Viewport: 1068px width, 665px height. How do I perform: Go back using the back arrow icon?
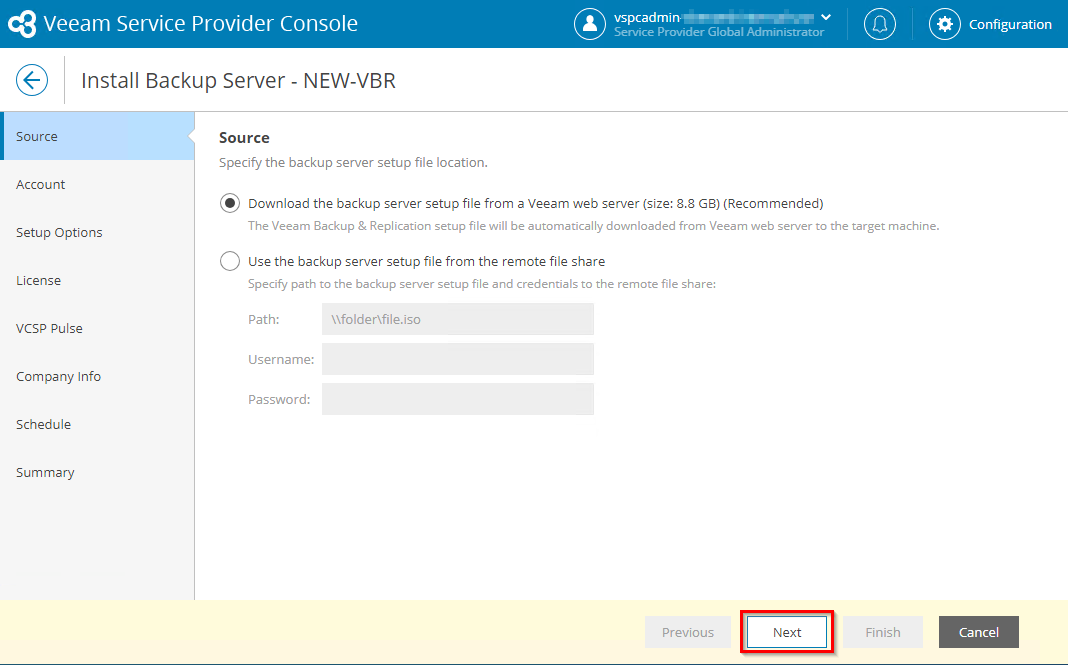pos(32,80)
